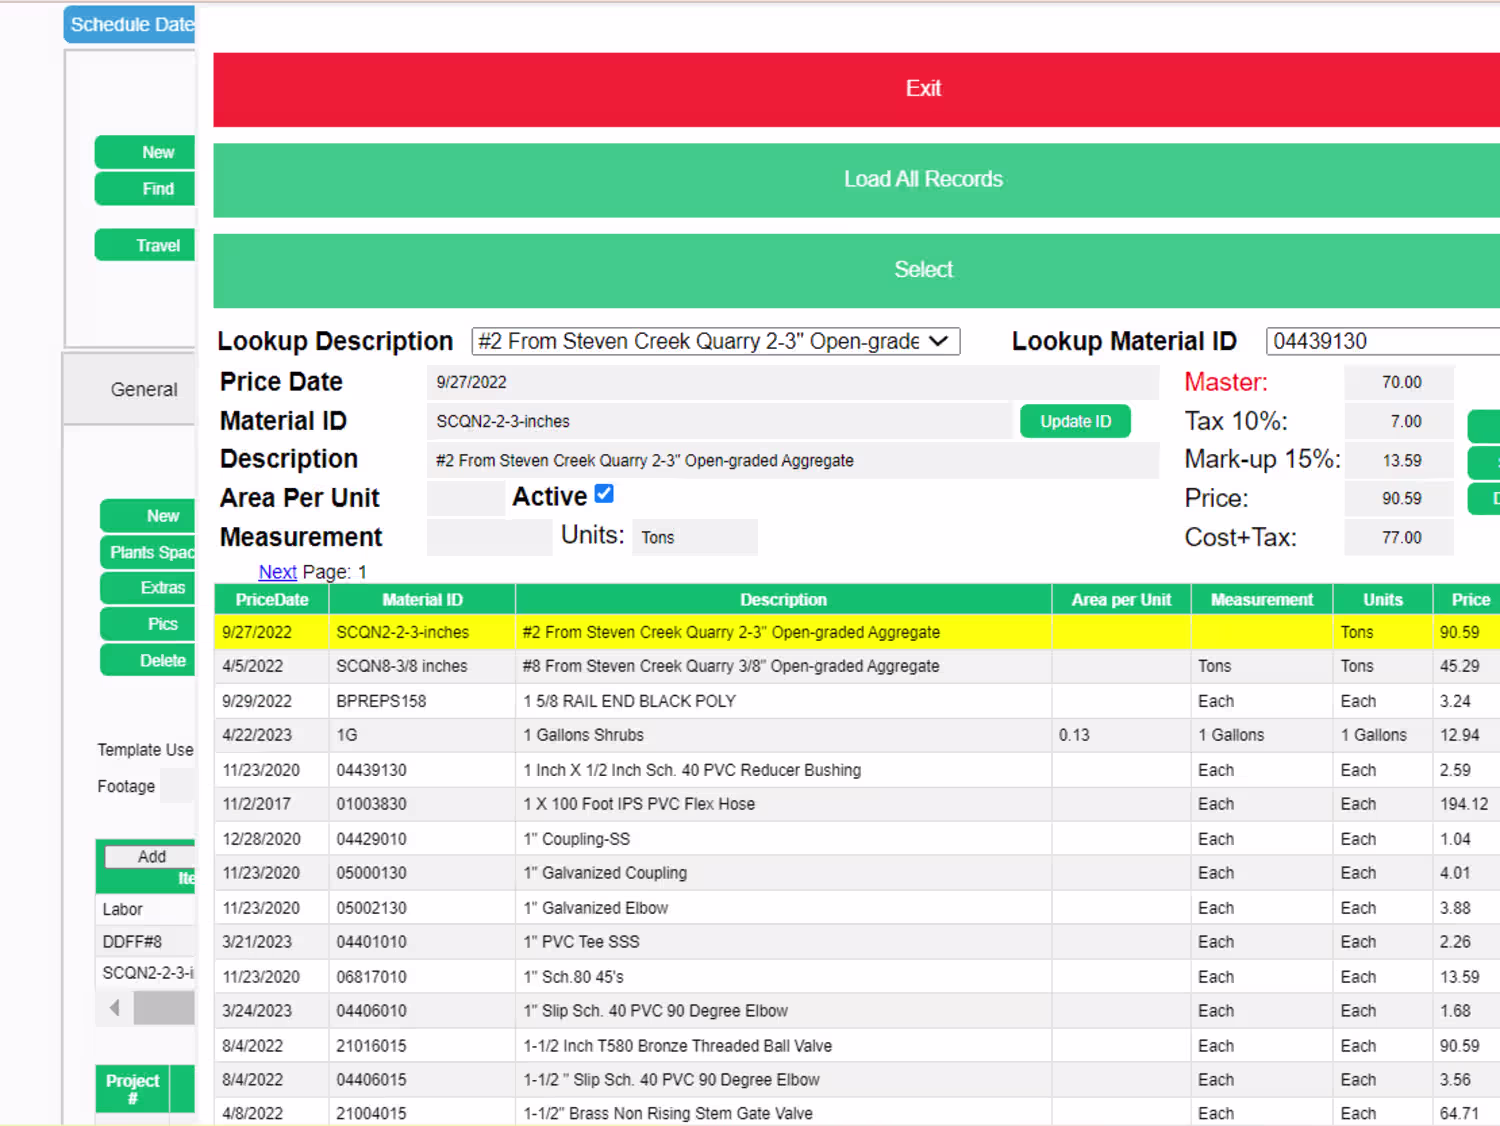This screenshot has width=1500, height=1126.
Task: Select the 1 Inch PVC Reducer Bushing row
Action: pos(857,771)
